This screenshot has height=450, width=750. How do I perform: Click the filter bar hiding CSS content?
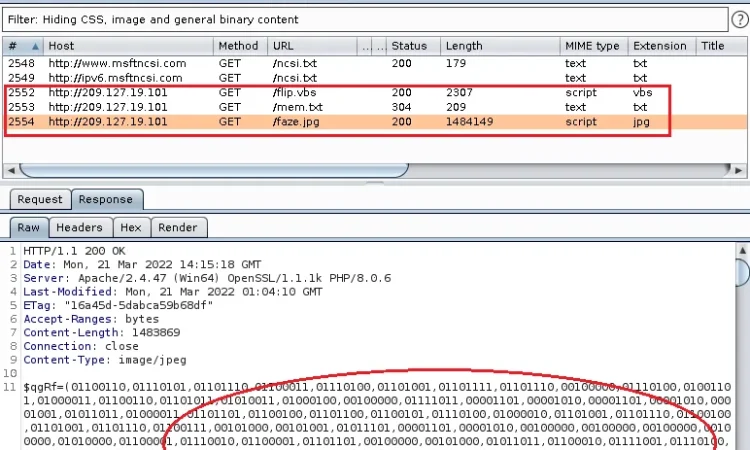pos(365,20)
